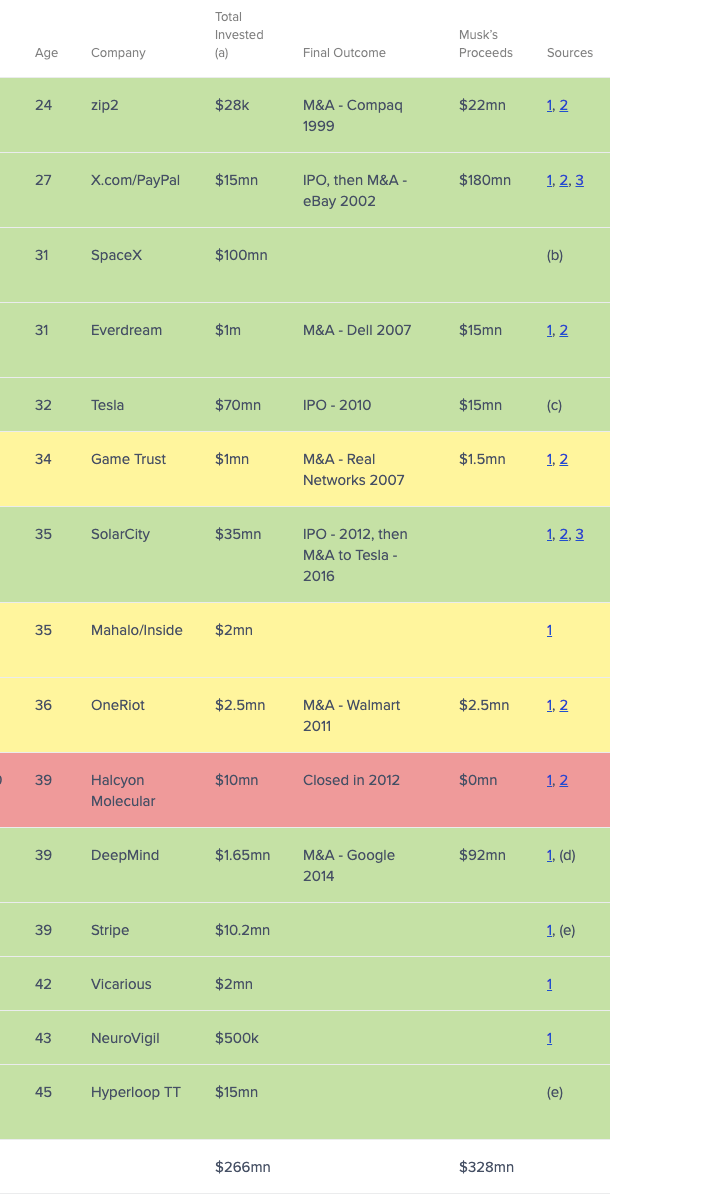Open source link 1 for zip2
The width and height of the screenshot is (727, 1201).
[x=550, y=105]
